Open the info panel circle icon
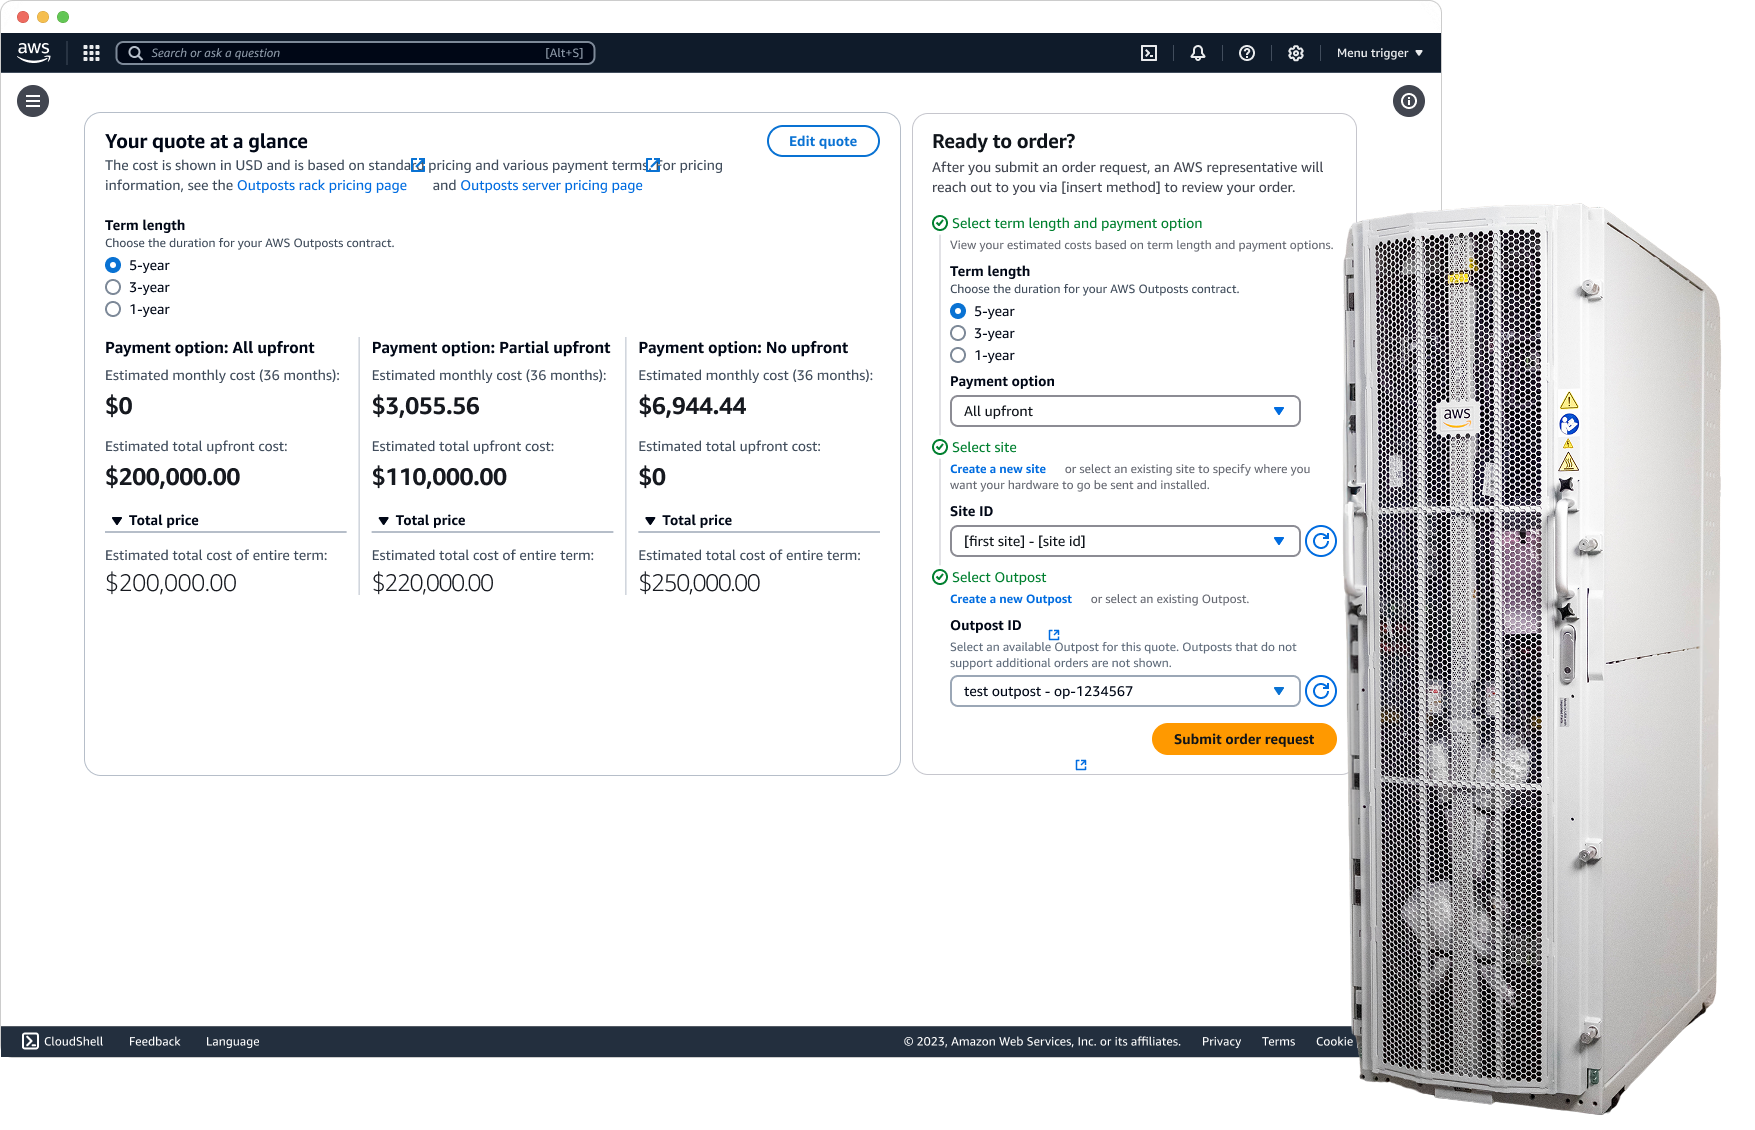The image size is (1755, 1130). pyautogui.click(x=1409, y=101)
